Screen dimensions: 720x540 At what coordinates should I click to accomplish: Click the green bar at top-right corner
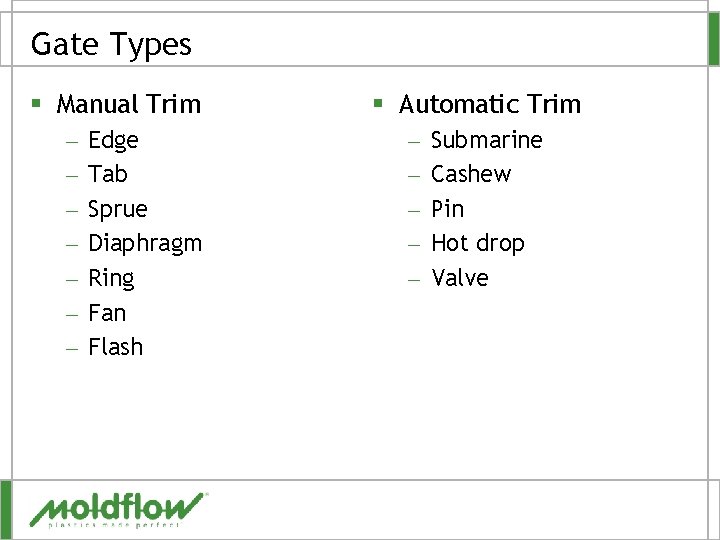click(714, 39)
